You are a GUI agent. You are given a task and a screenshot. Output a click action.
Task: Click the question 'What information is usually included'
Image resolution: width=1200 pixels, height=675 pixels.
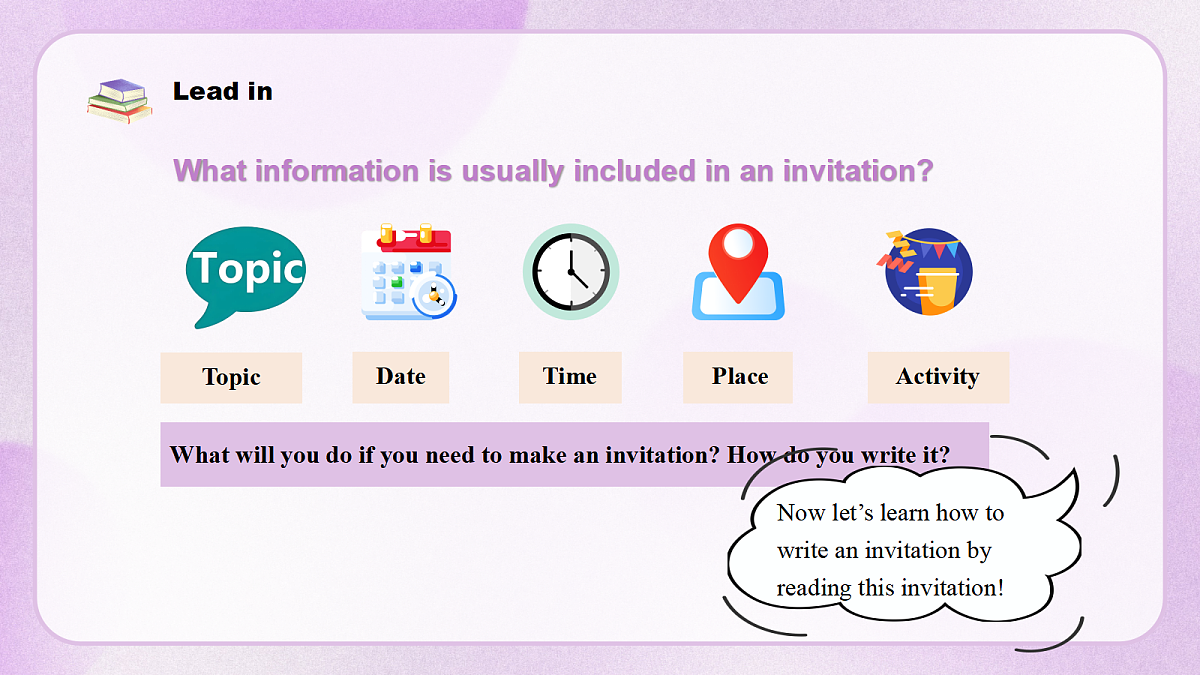(x=553, y=171)
